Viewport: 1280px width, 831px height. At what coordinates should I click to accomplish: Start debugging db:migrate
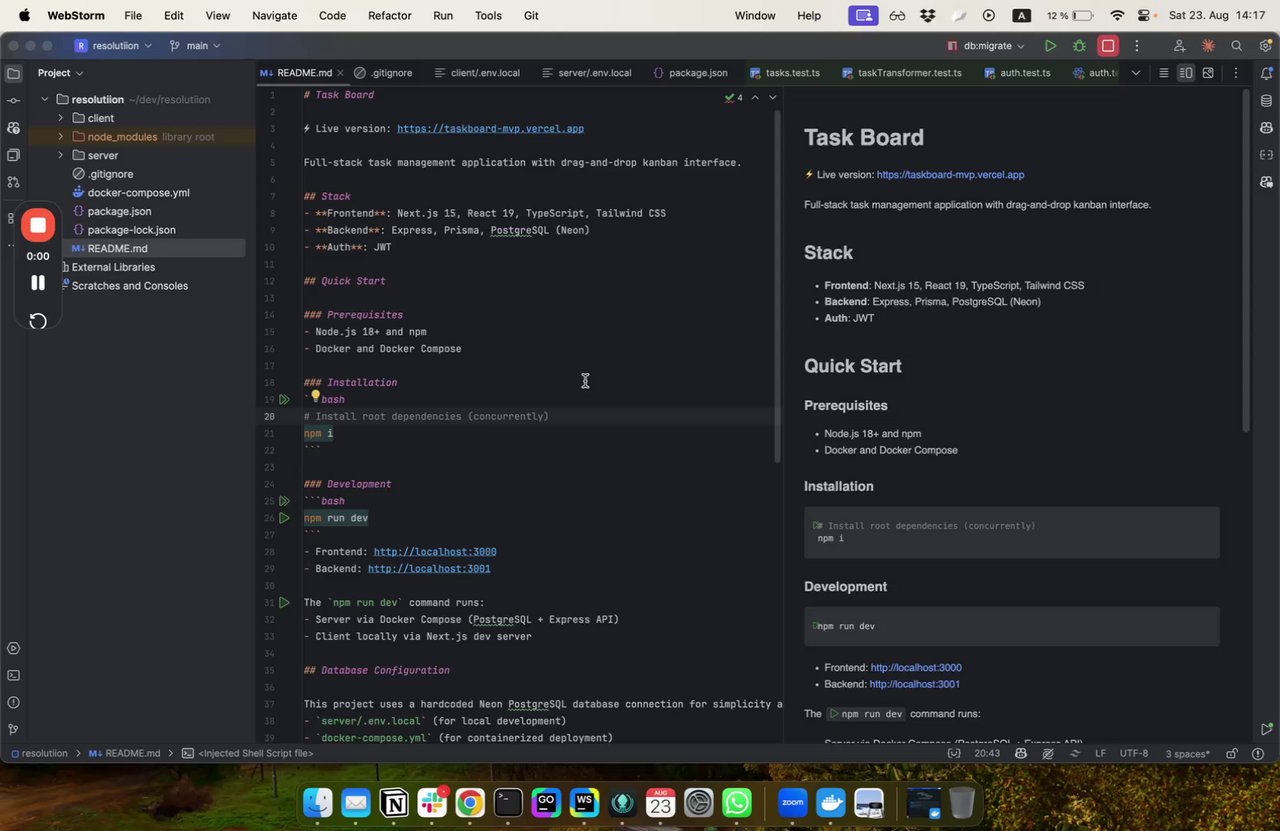tap(1079, 46)
